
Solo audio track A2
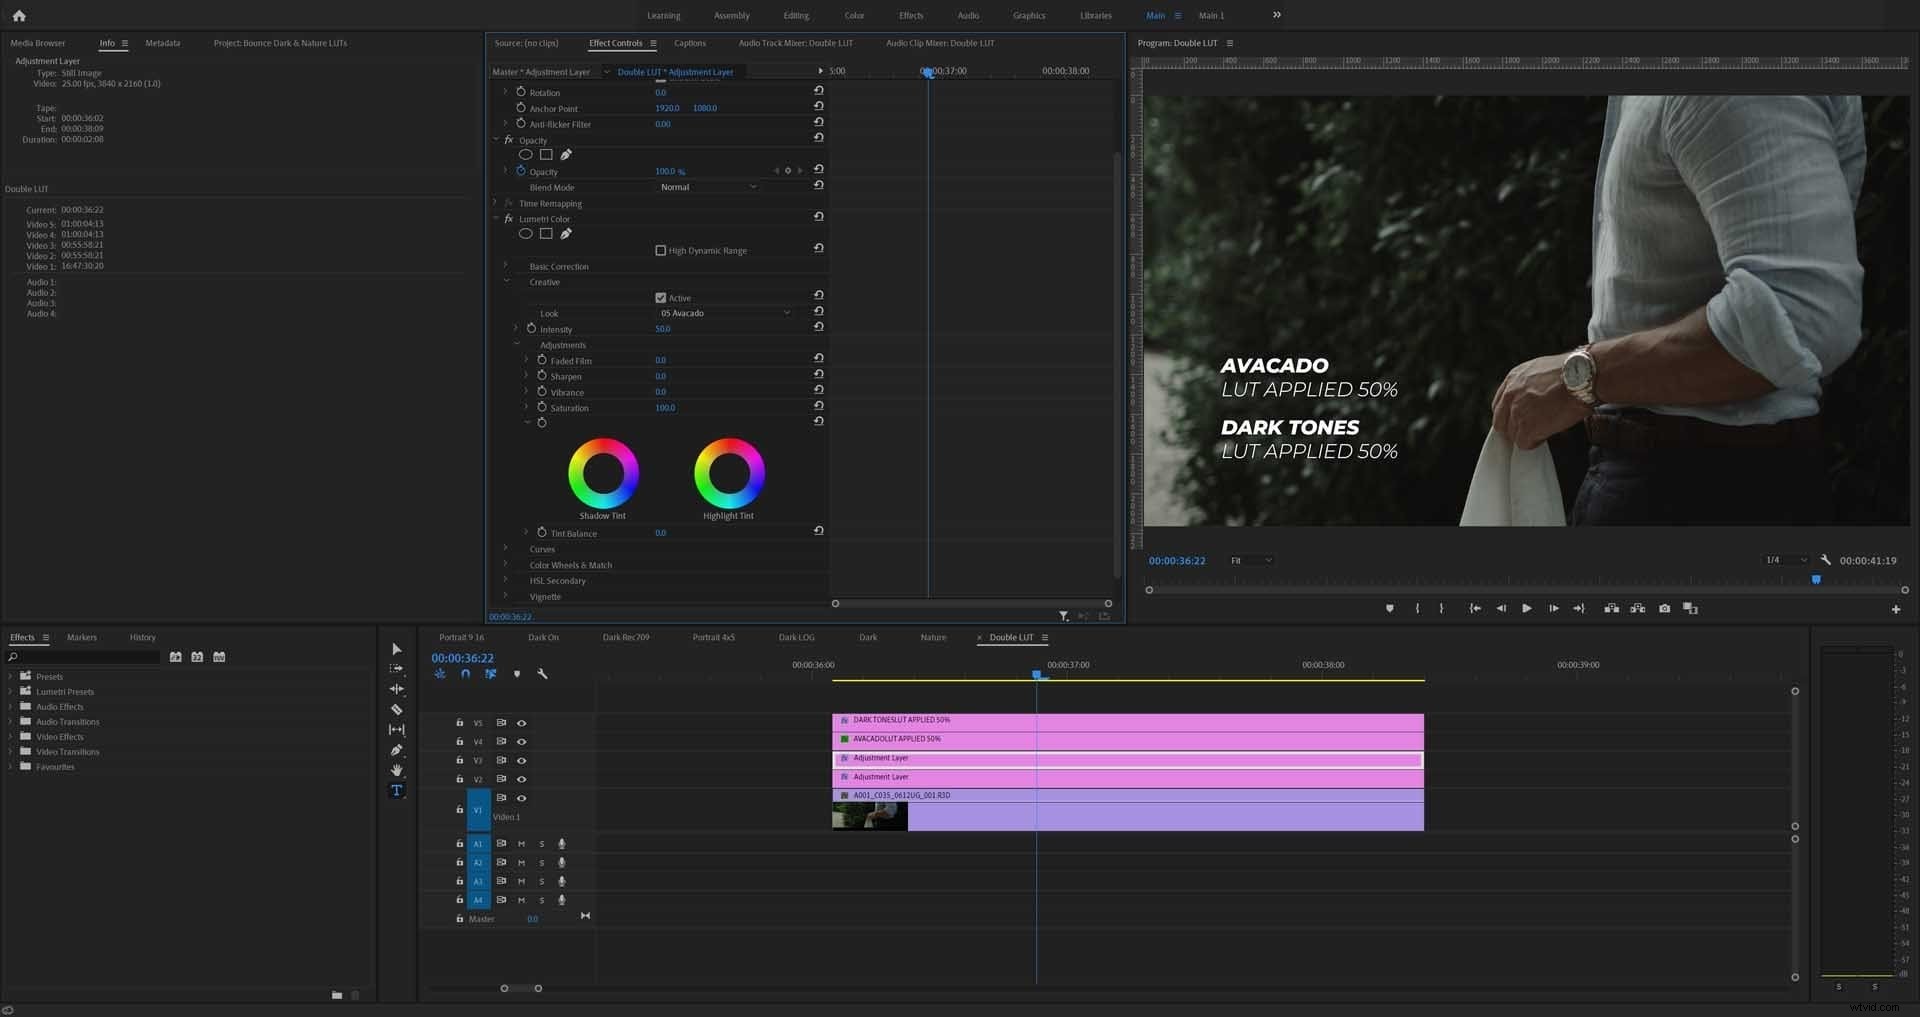(x=542, y=862)
